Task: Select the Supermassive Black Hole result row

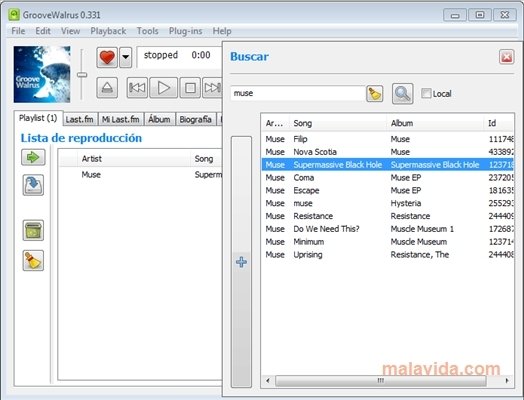Action: [x=388, y=165]
